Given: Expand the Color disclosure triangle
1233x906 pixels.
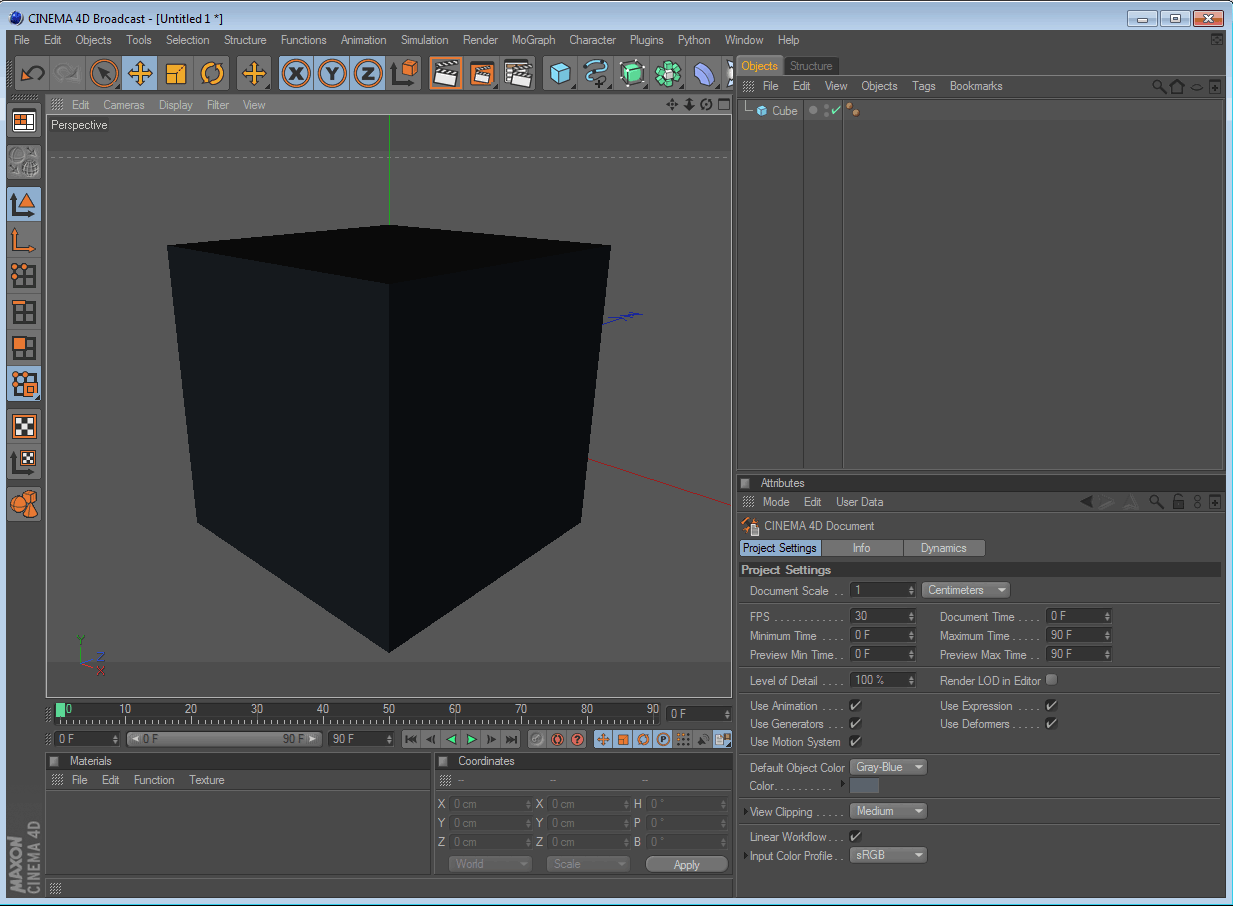Looking at the screenshot, I should (843, 785).
